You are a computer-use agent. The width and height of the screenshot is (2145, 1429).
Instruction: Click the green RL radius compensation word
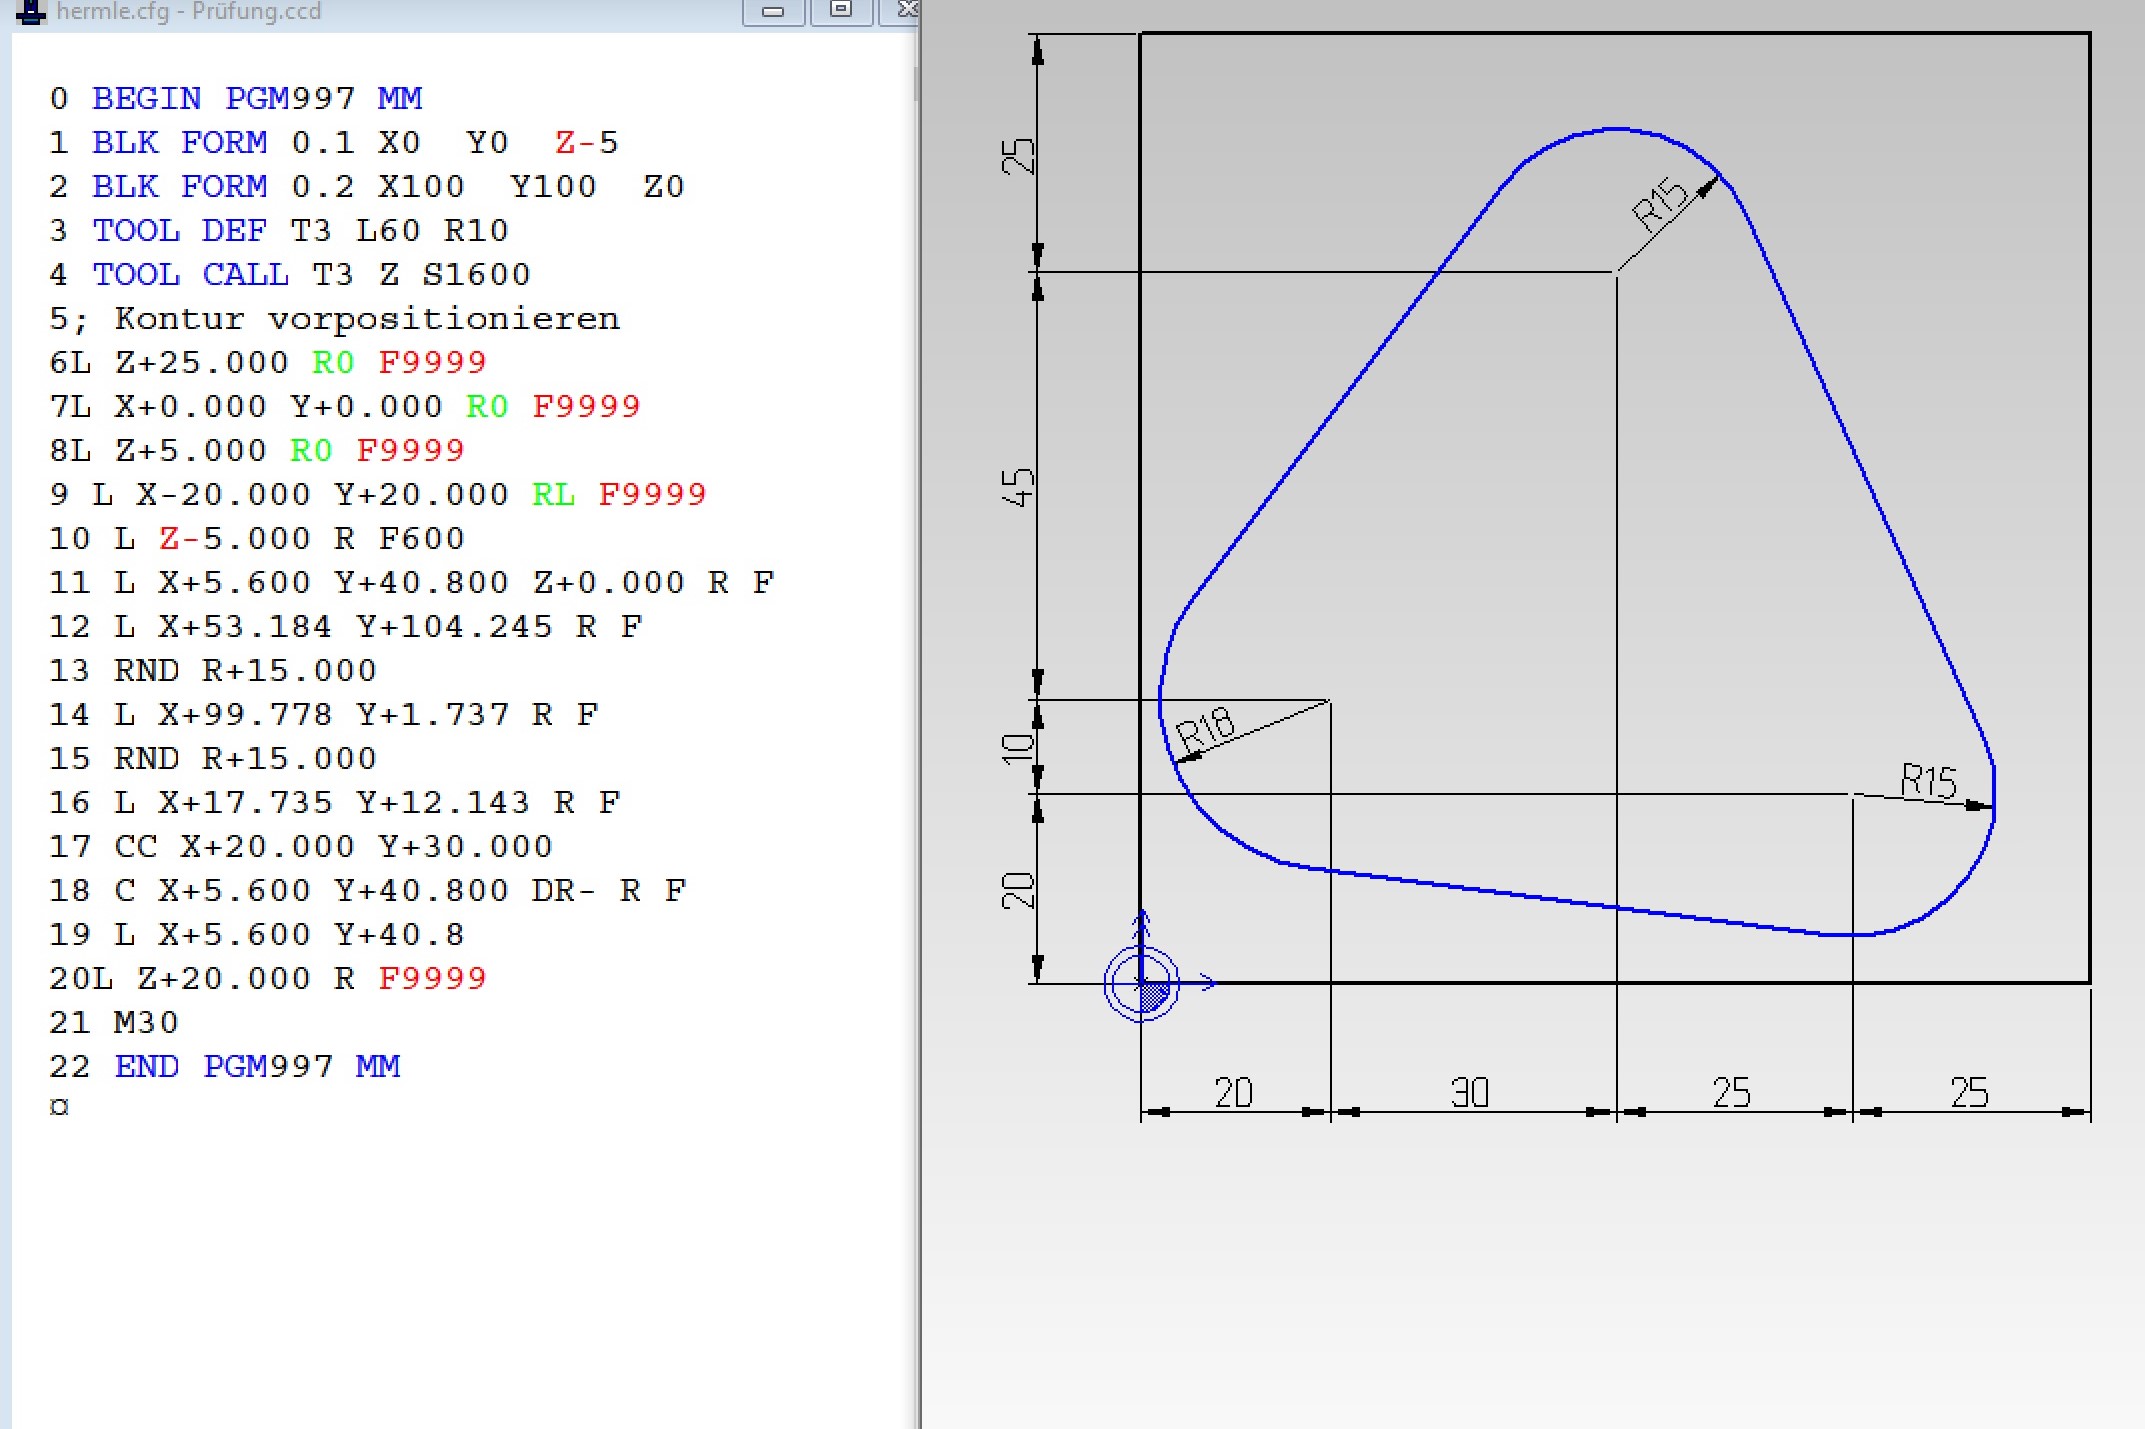click(x=553, y=494)
